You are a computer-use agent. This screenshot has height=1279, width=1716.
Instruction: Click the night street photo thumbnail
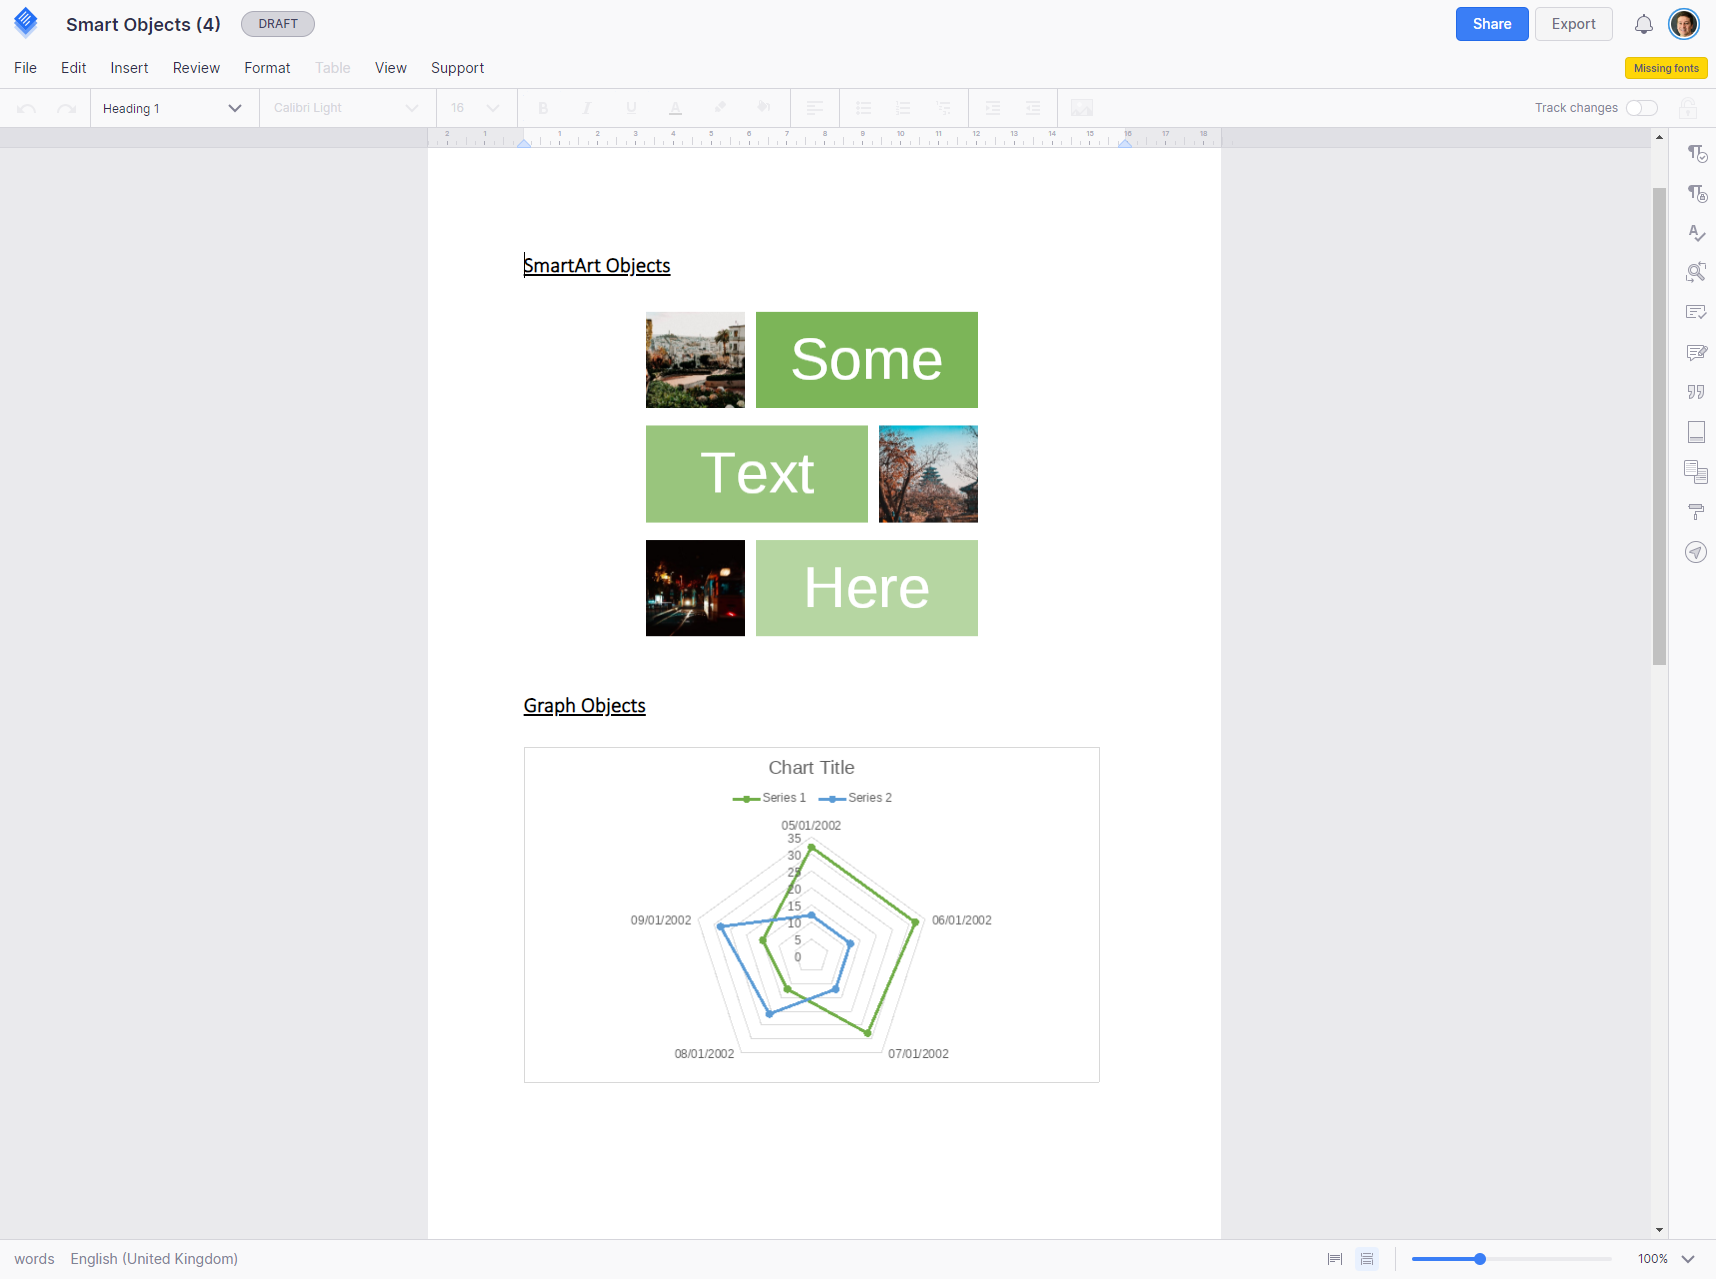pyautogui.click(x=695, y=588)
